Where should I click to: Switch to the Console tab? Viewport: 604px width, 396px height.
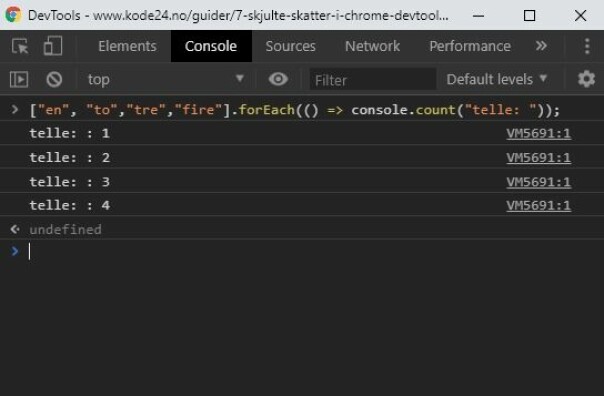pos(211,46)
